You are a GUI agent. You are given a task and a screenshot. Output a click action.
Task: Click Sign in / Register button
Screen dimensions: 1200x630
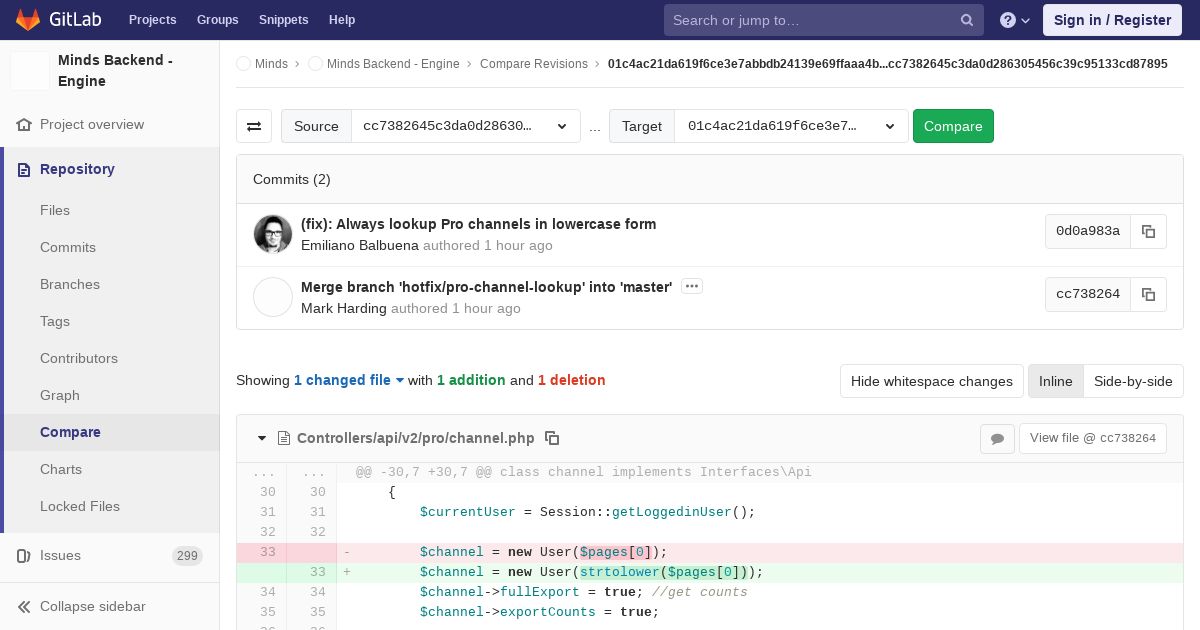[x=1112, y=20]
